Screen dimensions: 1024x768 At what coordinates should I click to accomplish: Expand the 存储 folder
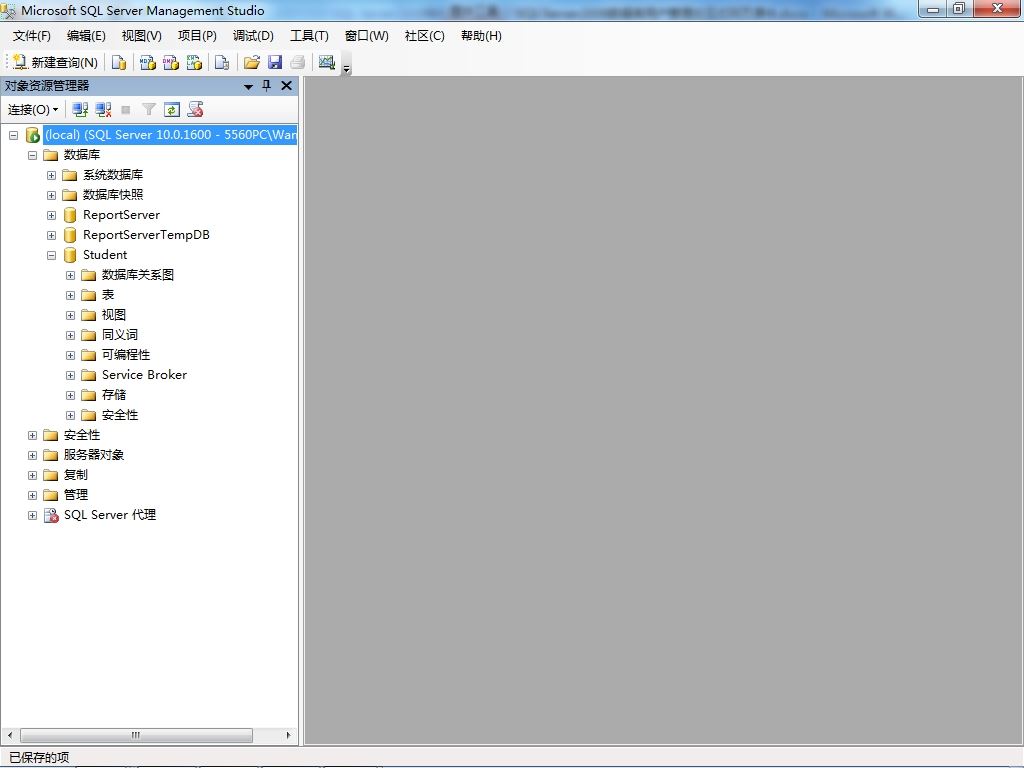(70, 396)
